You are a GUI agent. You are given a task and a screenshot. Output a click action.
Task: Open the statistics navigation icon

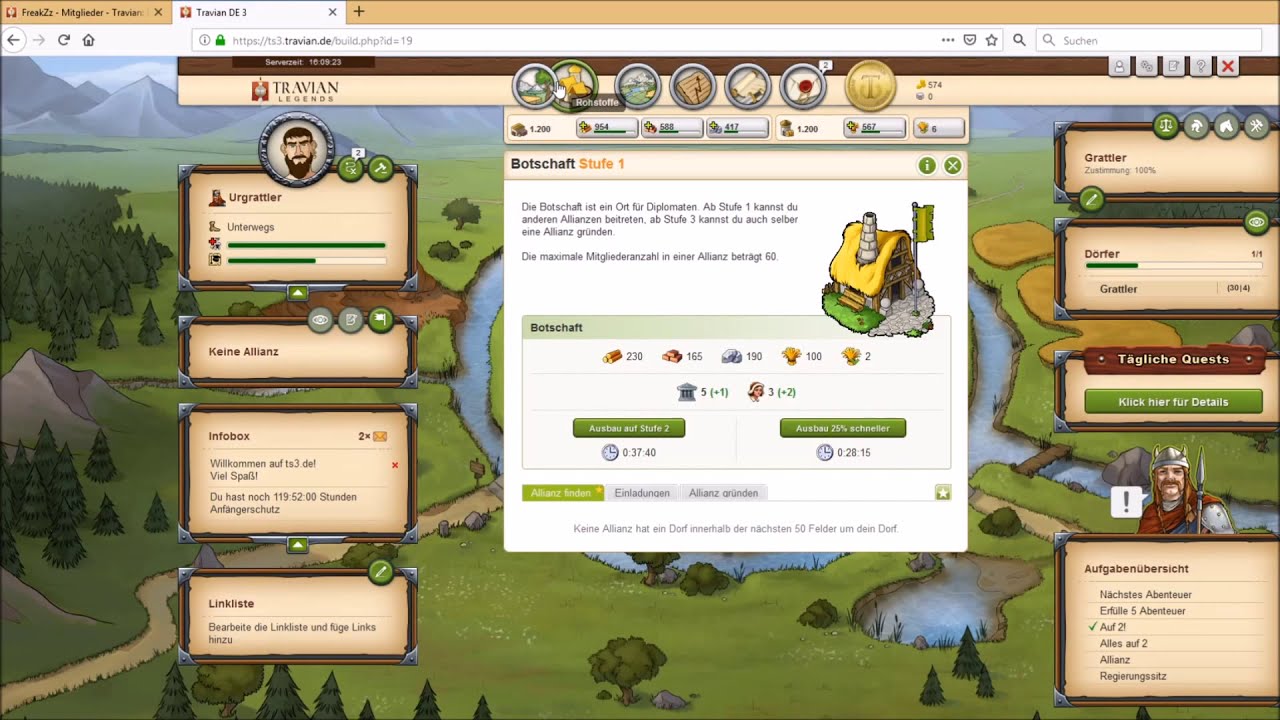click(x=693, y=87)
